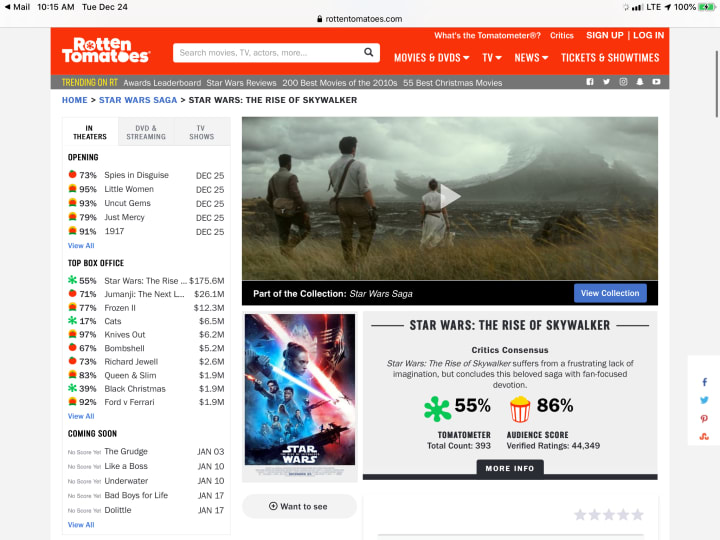Viewport: 720px width, 540px height.
Task: Open What's the Tomatometer link
Action: 487,35
